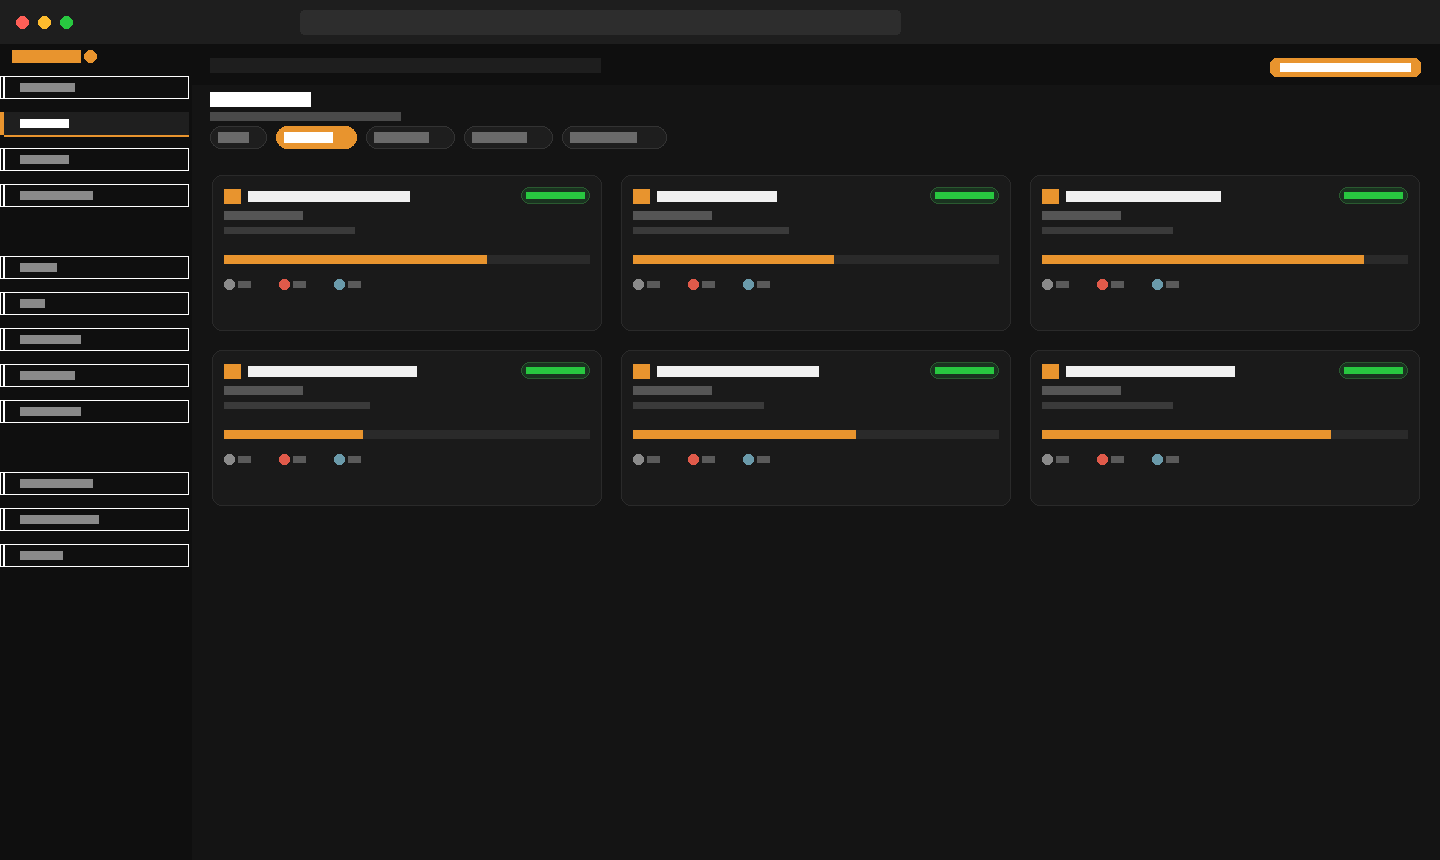The width and height of the screenshot is (1440, 860).
Task: Open the active sidebar item underlined in orange
Action: pos(95,124)
